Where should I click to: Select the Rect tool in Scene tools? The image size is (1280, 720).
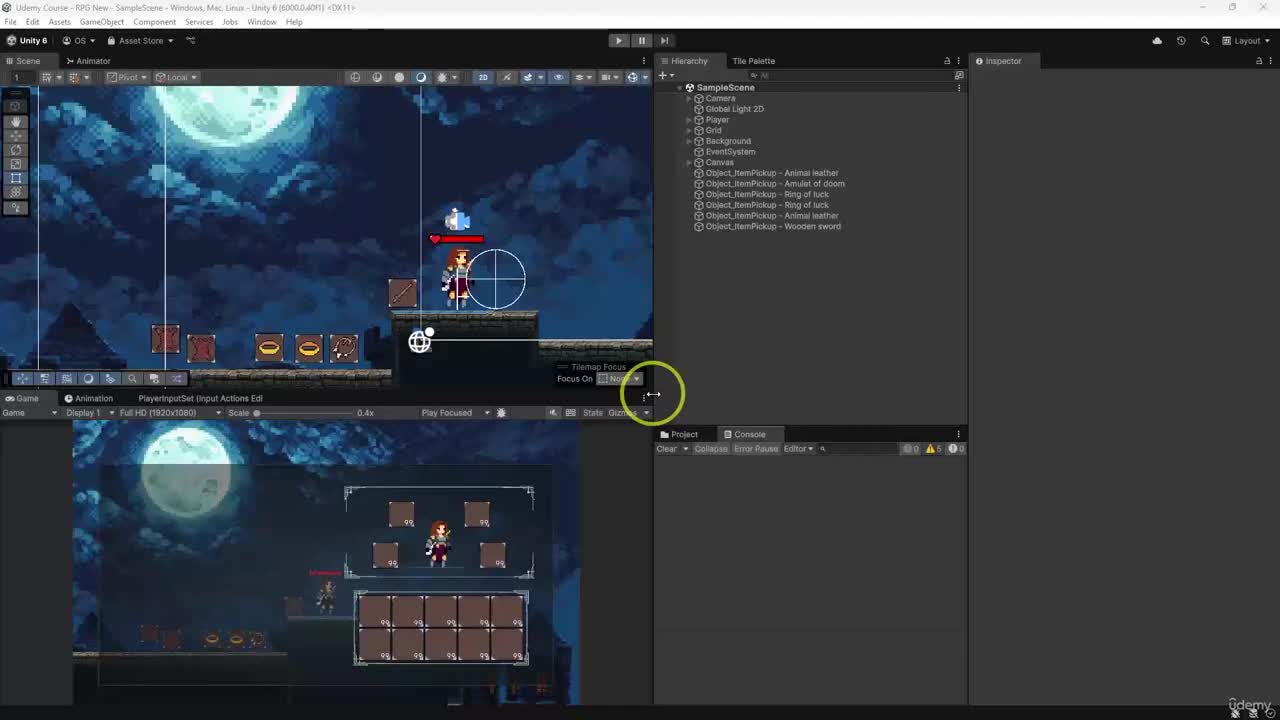point(16,178)
